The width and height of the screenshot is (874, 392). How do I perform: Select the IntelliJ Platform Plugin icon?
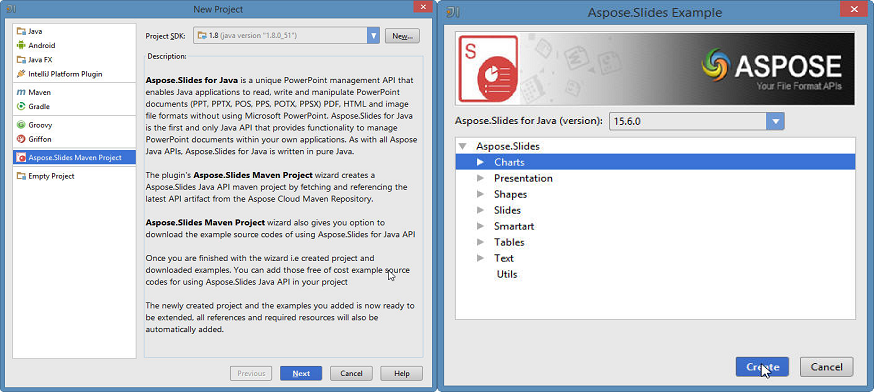(21, 74)
